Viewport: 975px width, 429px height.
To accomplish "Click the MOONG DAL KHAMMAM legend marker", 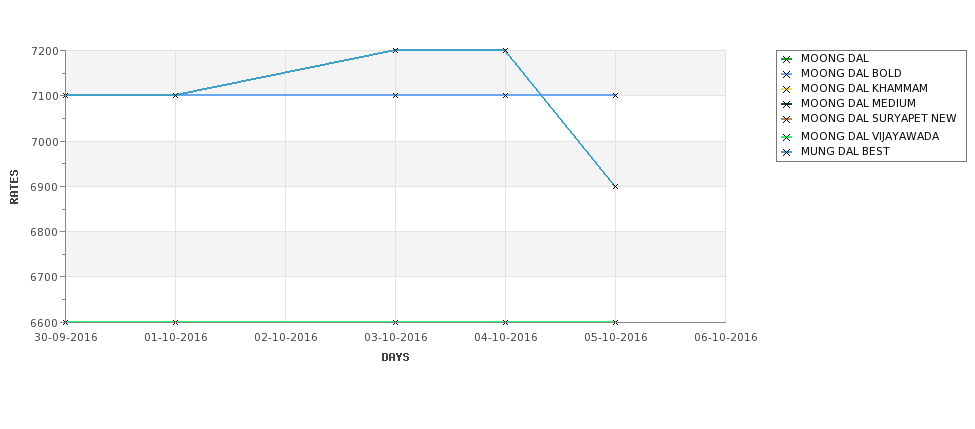I will coord(787,89).
